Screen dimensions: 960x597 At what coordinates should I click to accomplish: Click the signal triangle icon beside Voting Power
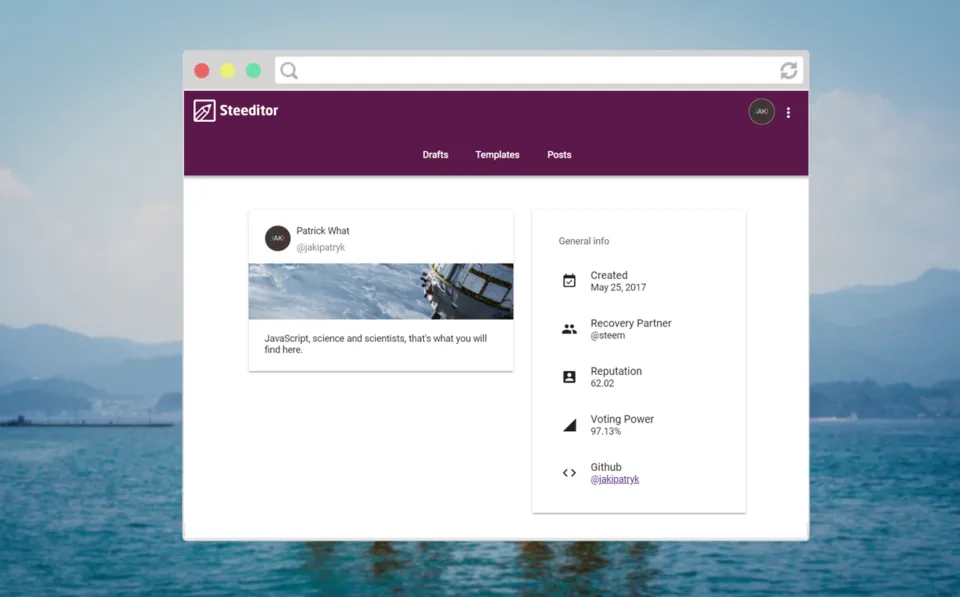tap(569, 425)
